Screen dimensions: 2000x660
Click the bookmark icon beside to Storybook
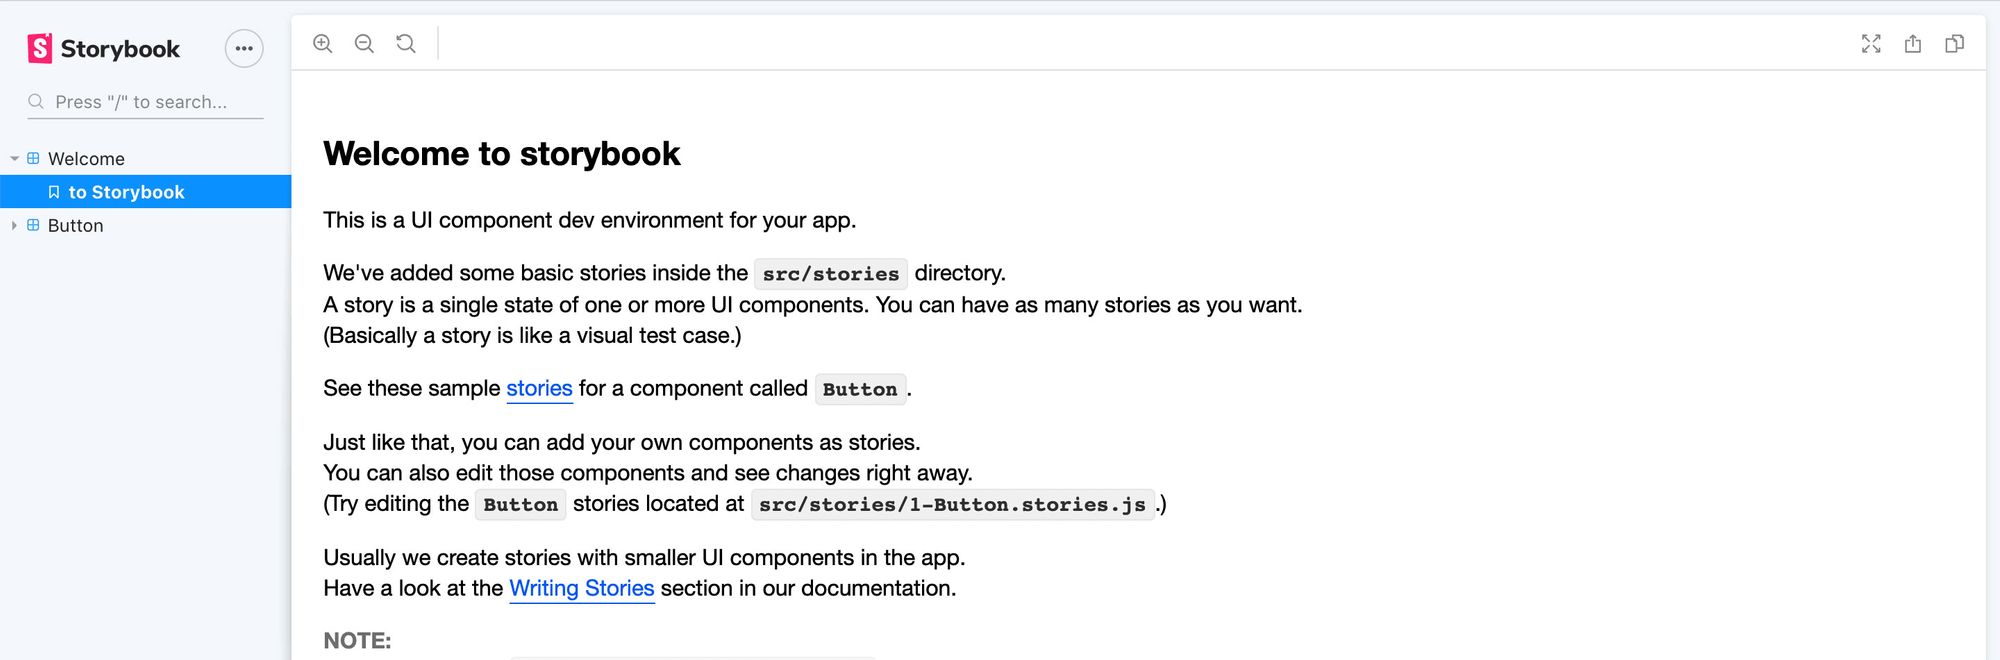pos(54,192)
